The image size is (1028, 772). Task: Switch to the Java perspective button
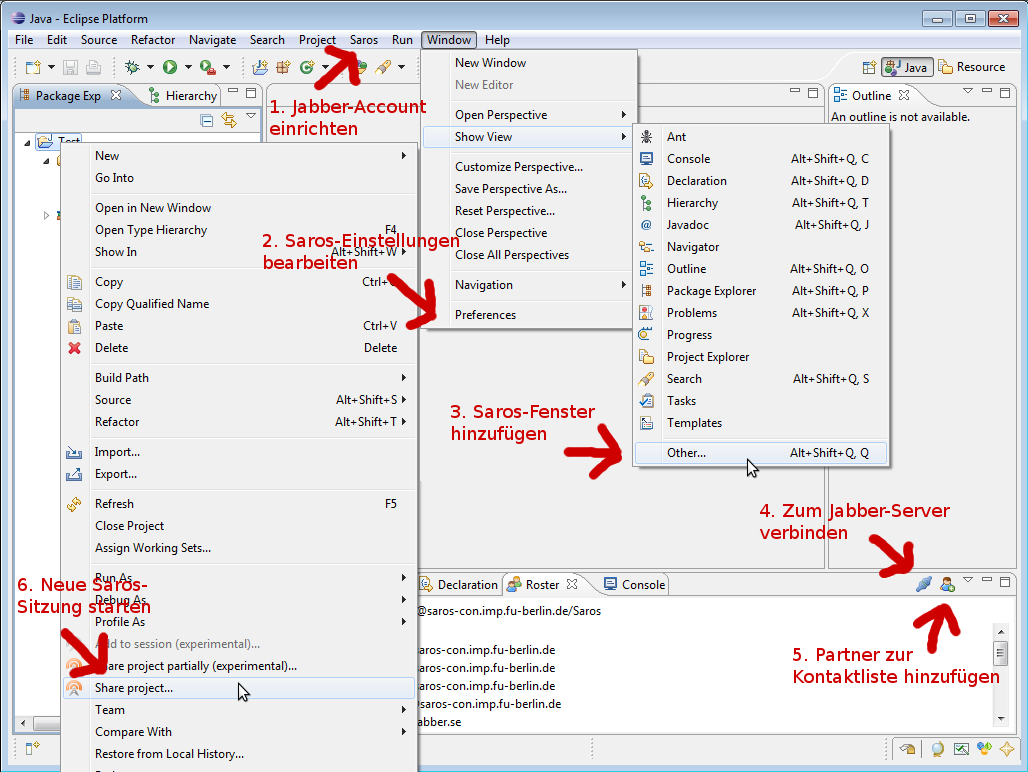(x=906, y=67)
